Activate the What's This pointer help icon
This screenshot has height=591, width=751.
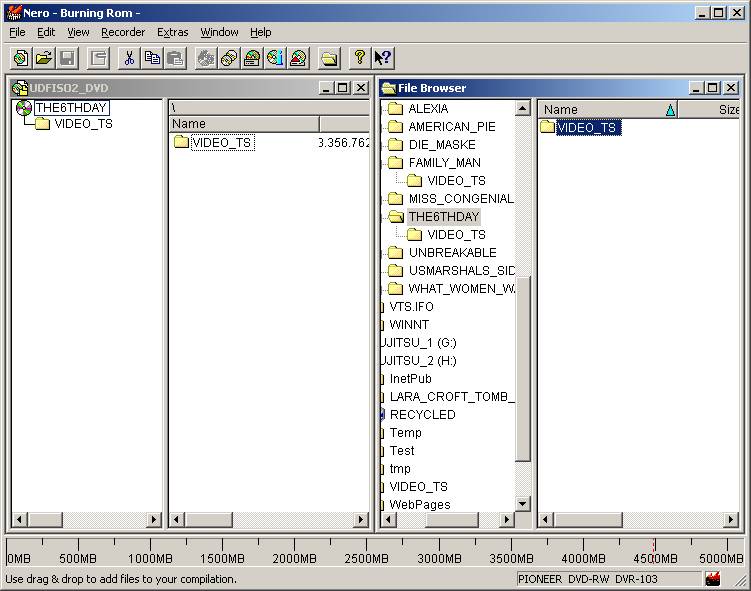coord(383,58)
